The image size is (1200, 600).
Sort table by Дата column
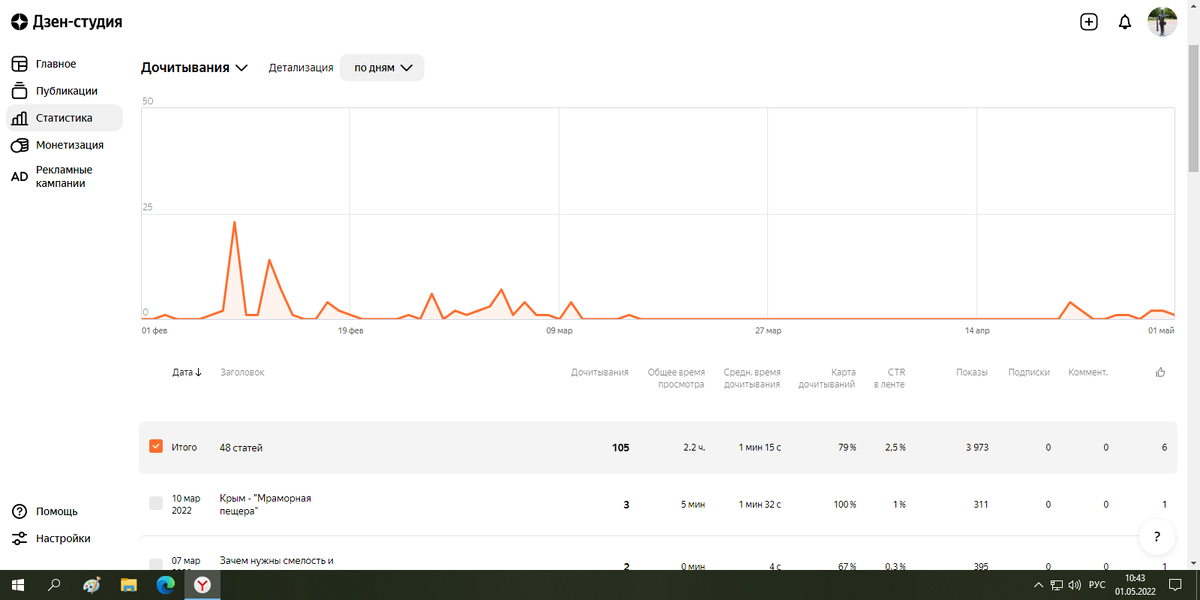point(187,372)
